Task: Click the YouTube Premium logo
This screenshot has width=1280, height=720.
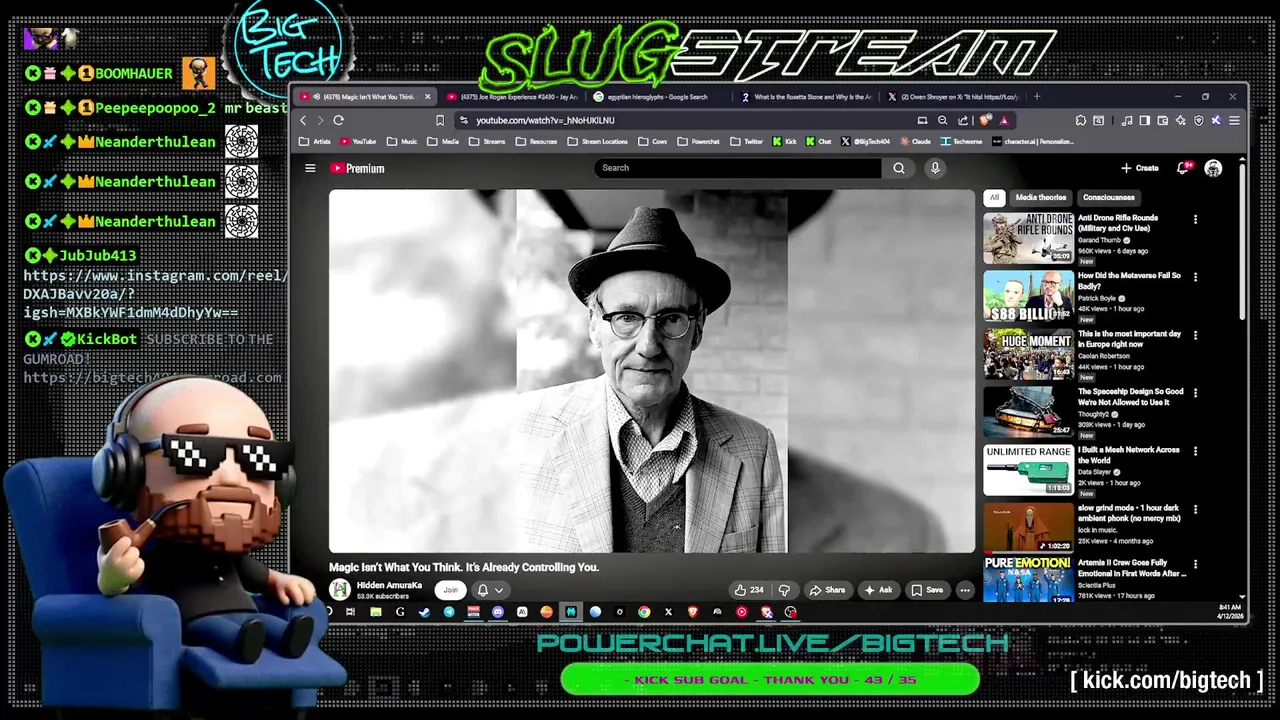Action: (358, 168)
